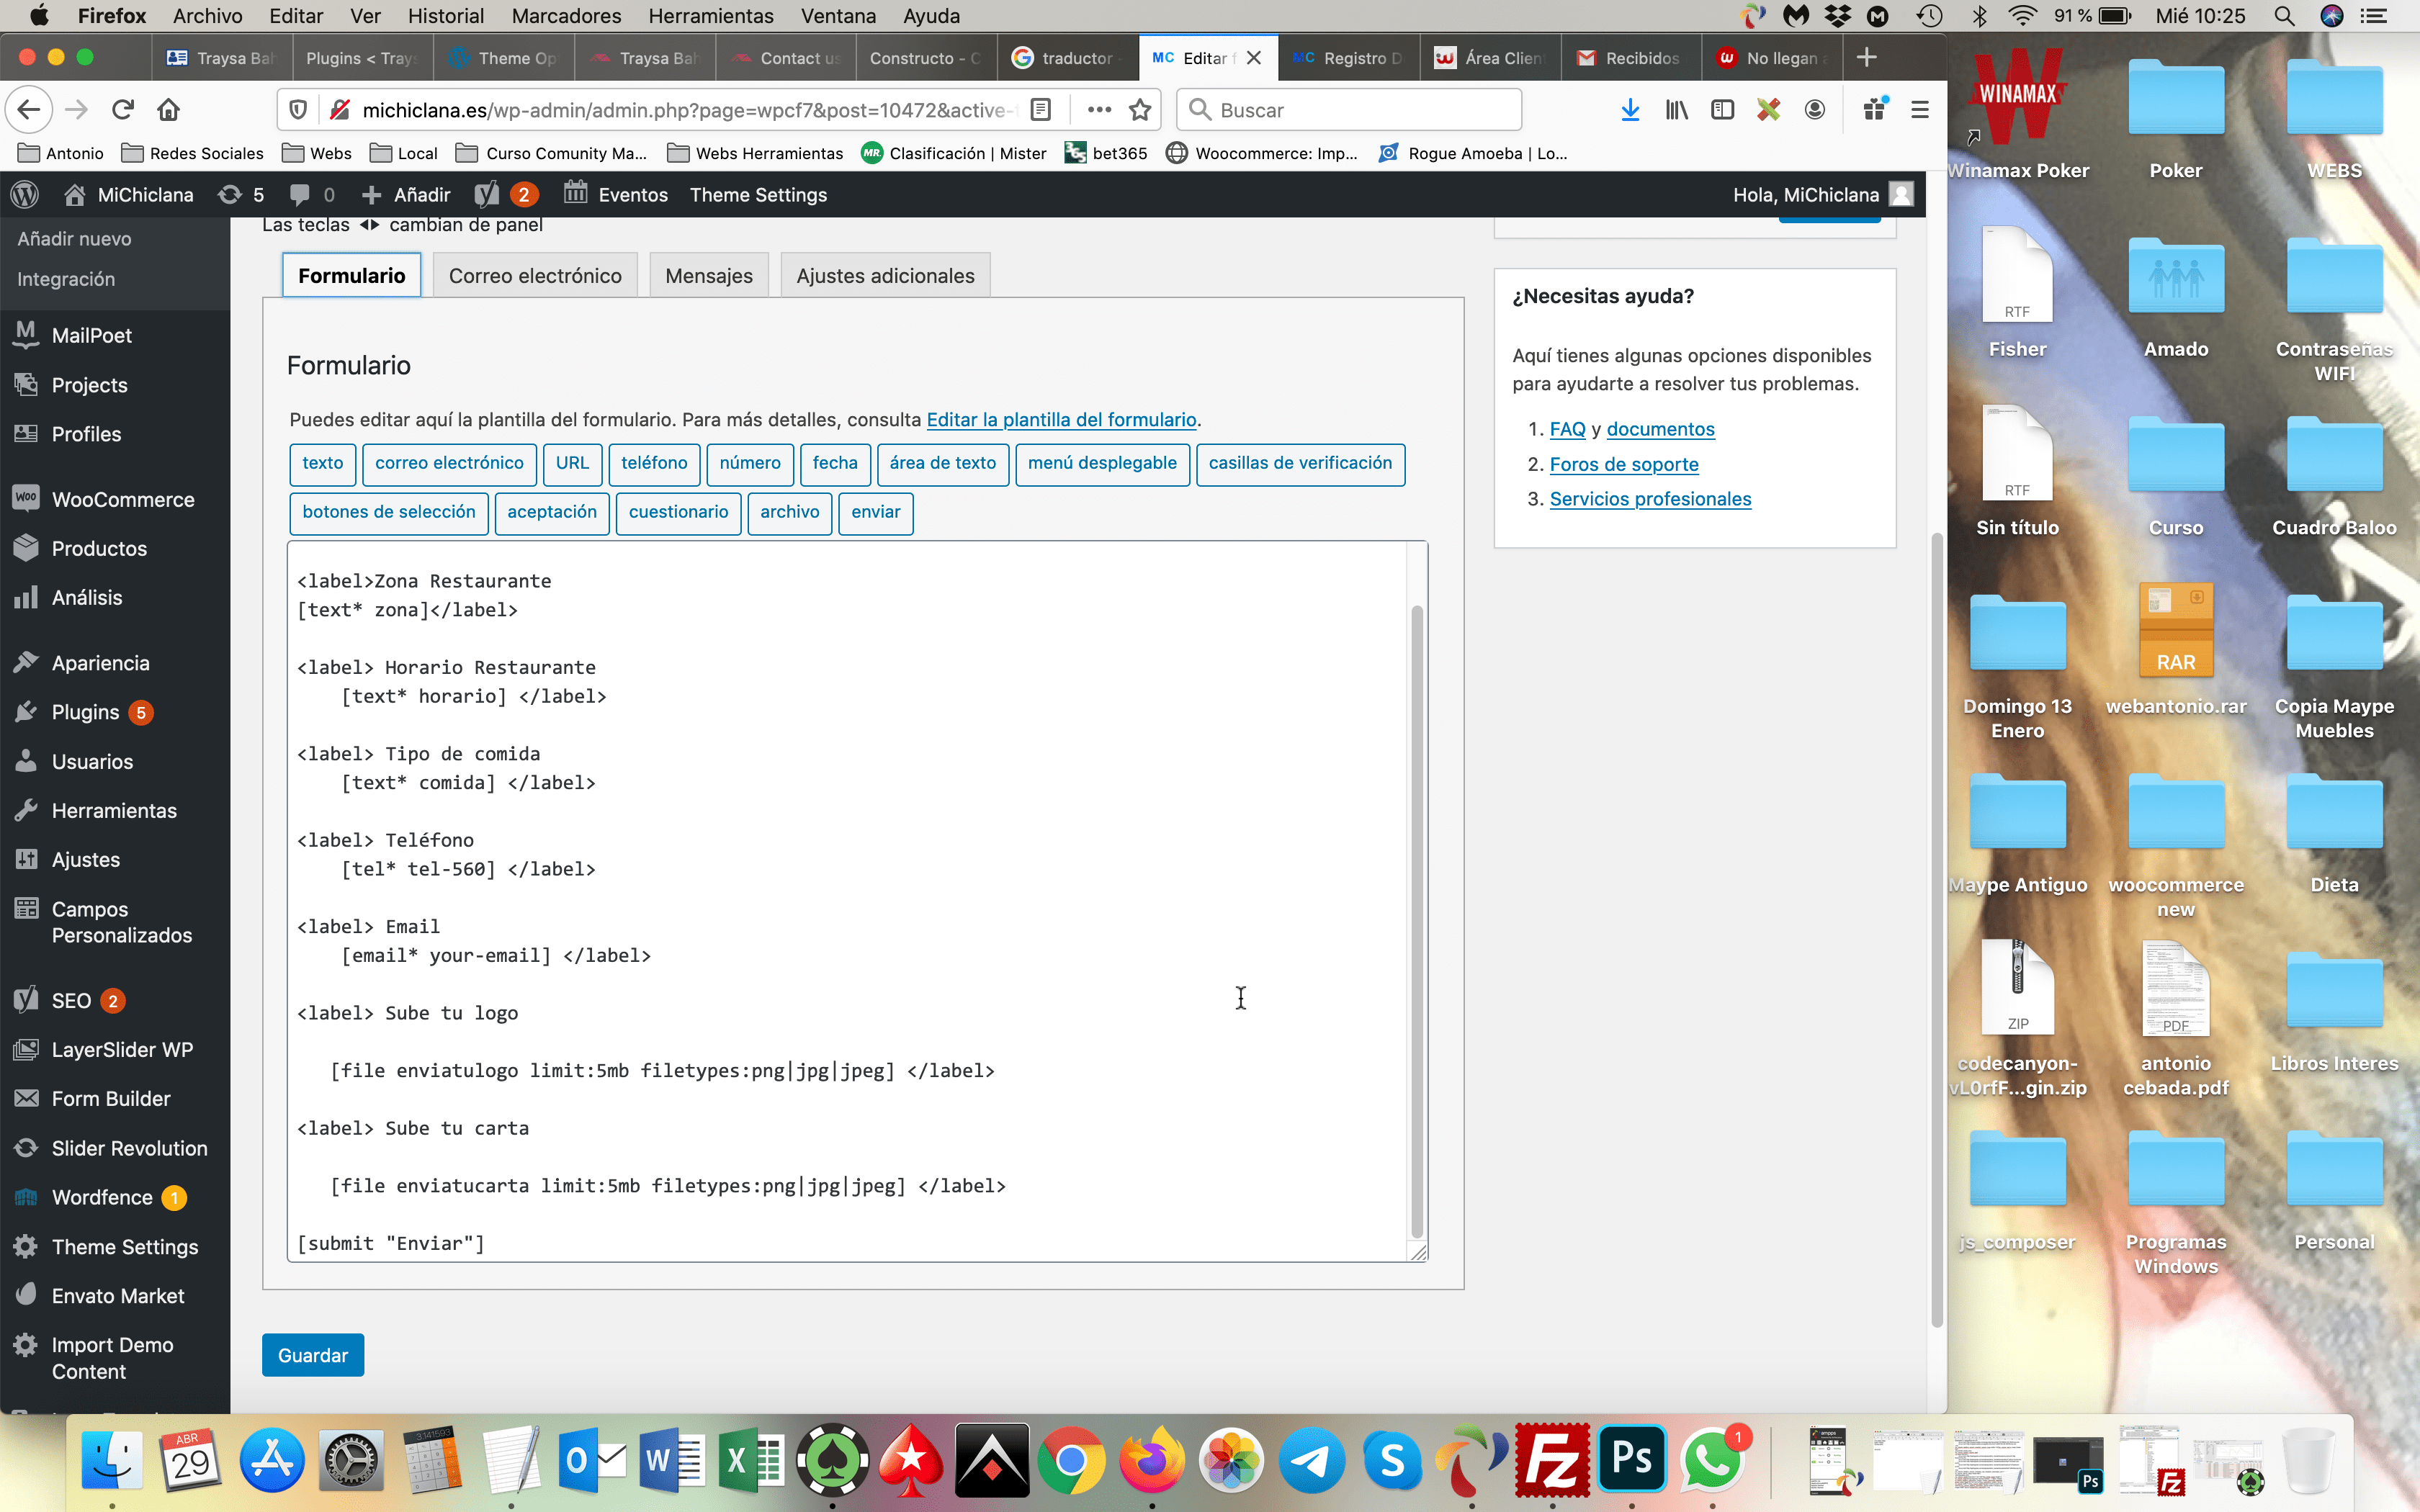Open Servicios profesionales link
Screen dimensions: 2420x1512
[1650, 499]
